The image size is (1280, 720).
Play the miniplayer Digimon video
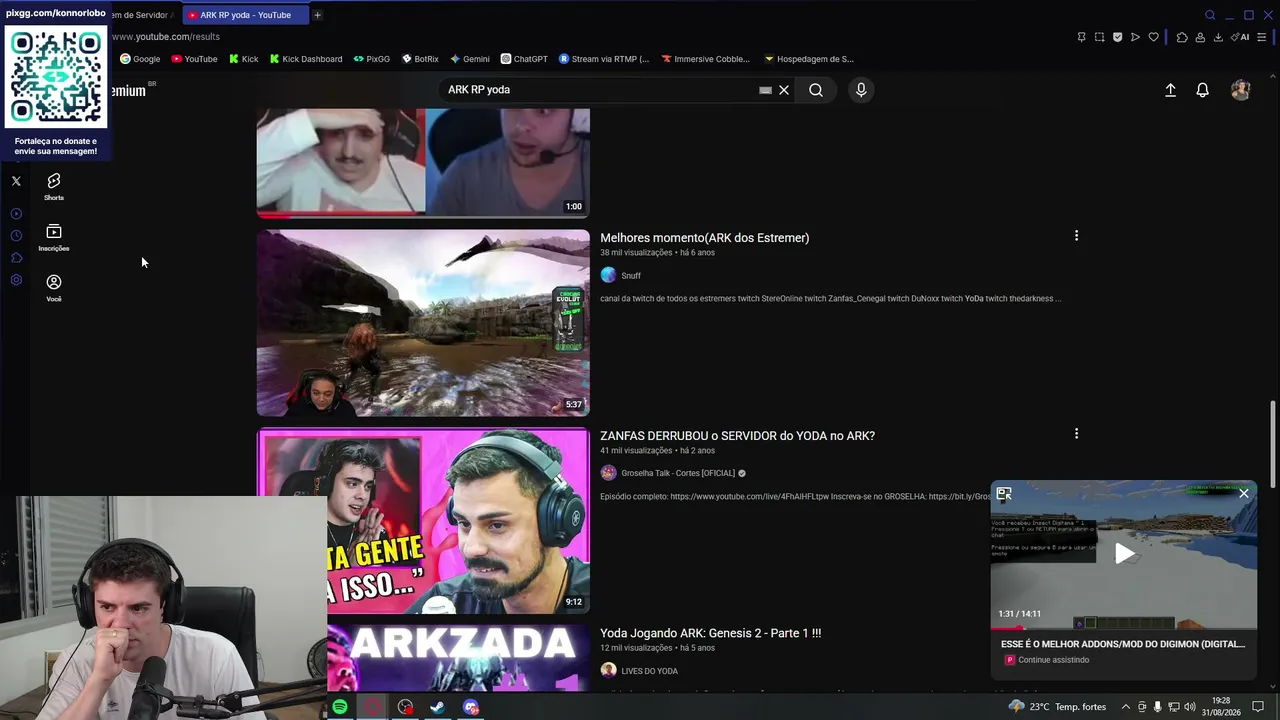pos(1124,554)
